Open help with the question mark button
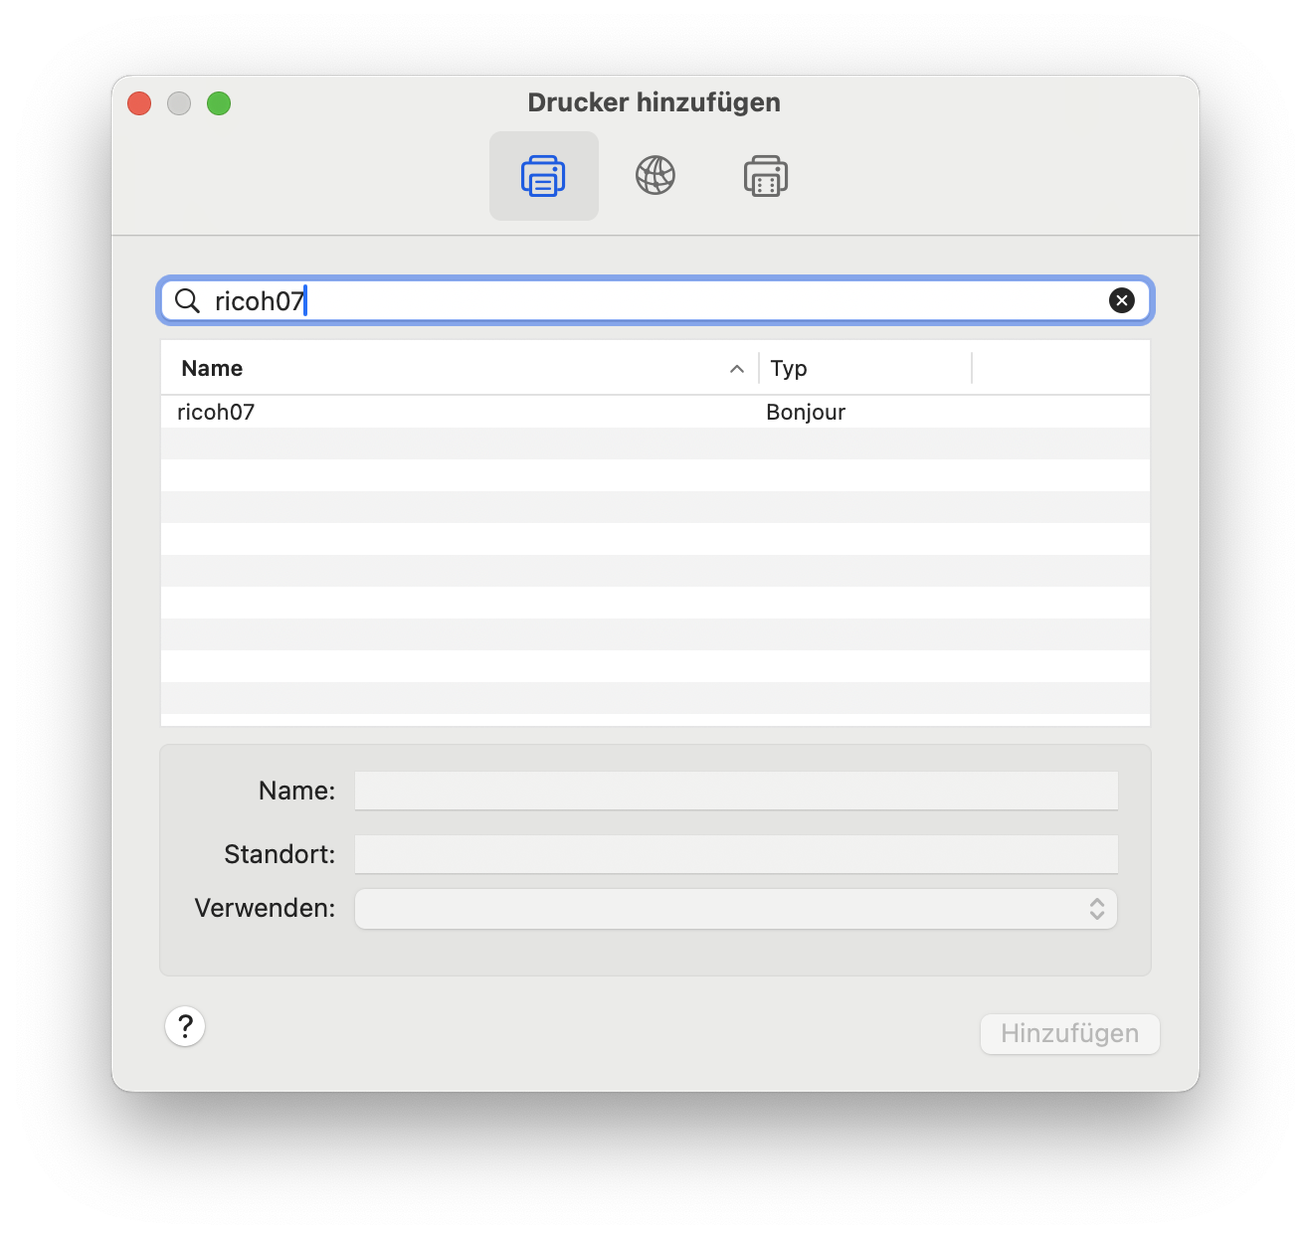The width and height of the screenshot is (1311, 1239). pyautogui.click(x=185, y=1026)
